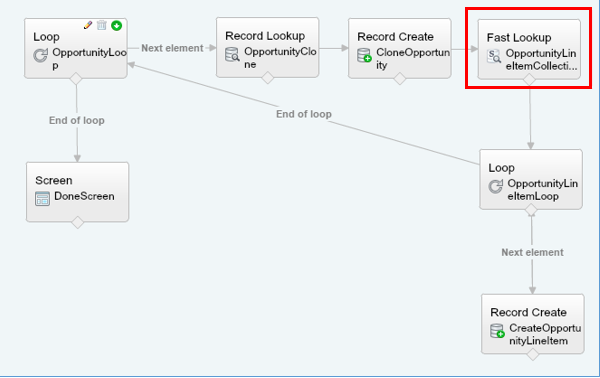
Task: Select the Screen element title
Action: click(54, 181)
